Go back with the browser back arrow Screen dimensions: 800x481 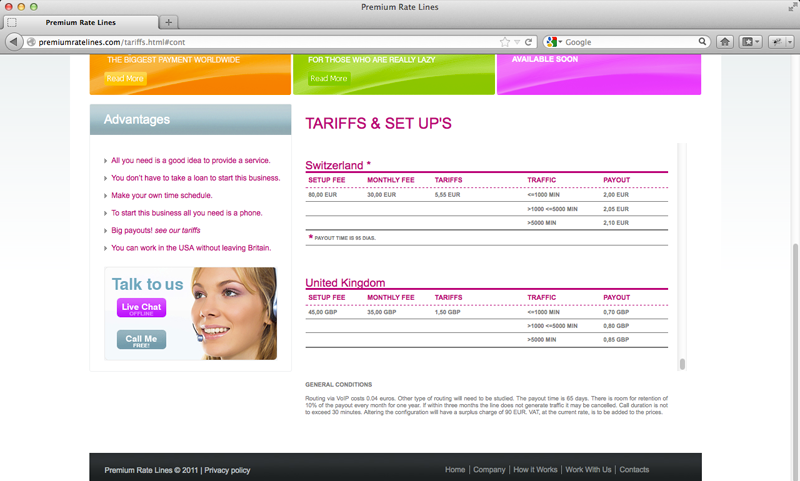(14, 42)
